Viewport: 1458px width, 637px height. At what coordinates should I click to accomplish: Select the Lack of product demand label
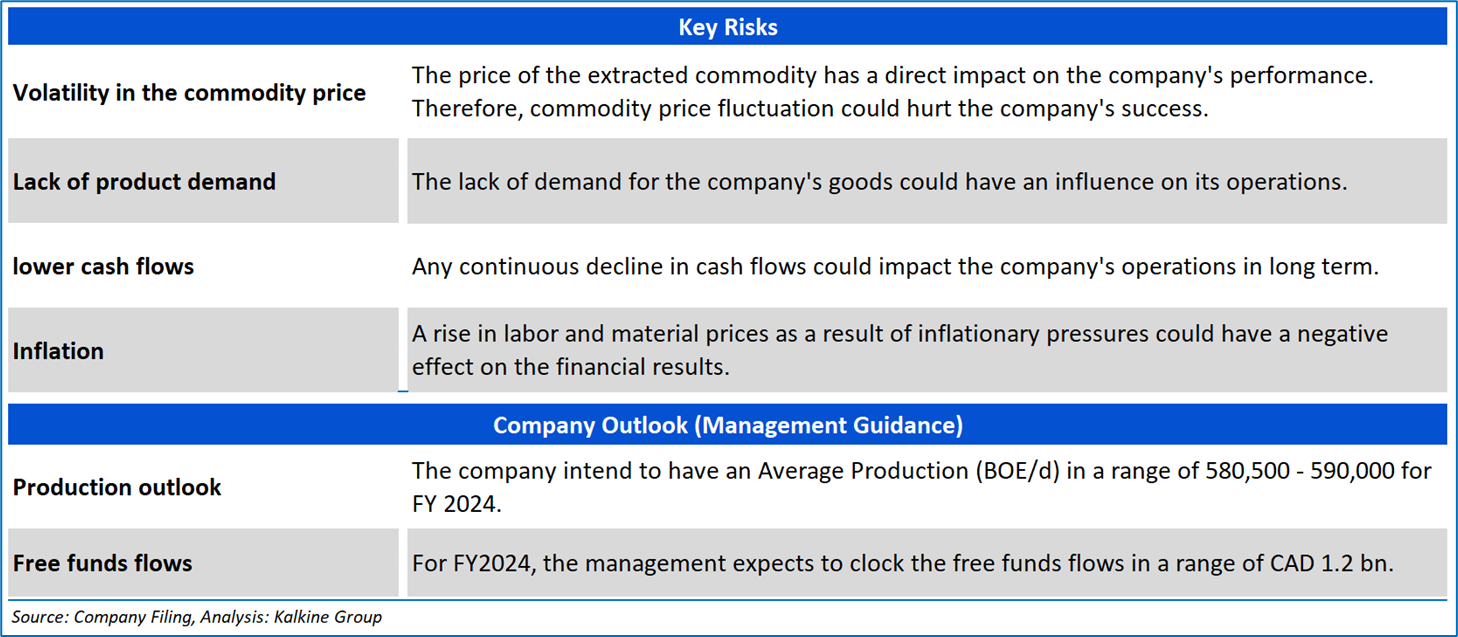point(144,182)
